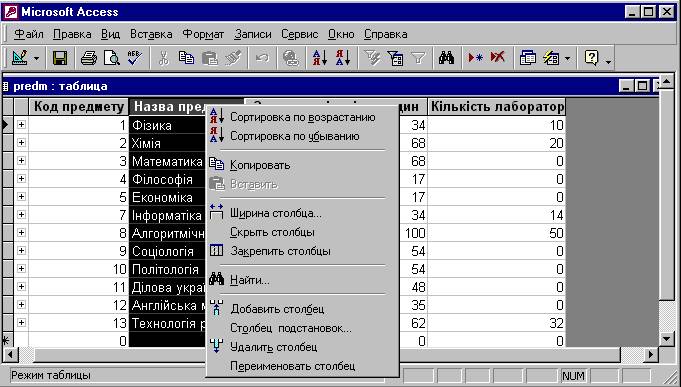Click the Database Window toolbar icon
The height and width of the screenshot is (387, 681).
[x=527, y=58]
